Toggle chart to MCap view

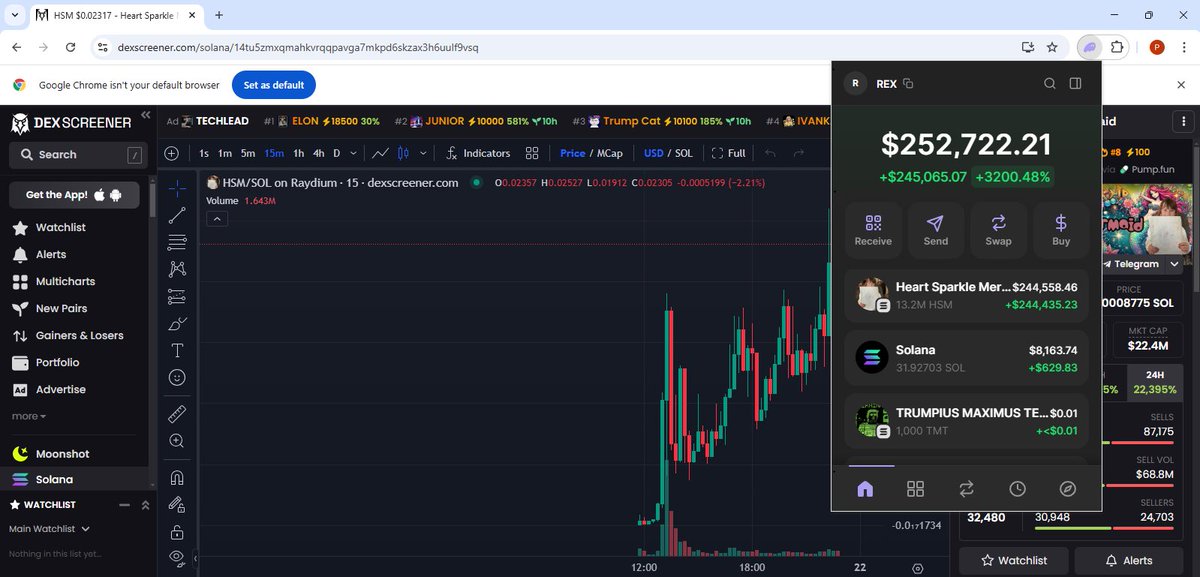pos(610,153)
